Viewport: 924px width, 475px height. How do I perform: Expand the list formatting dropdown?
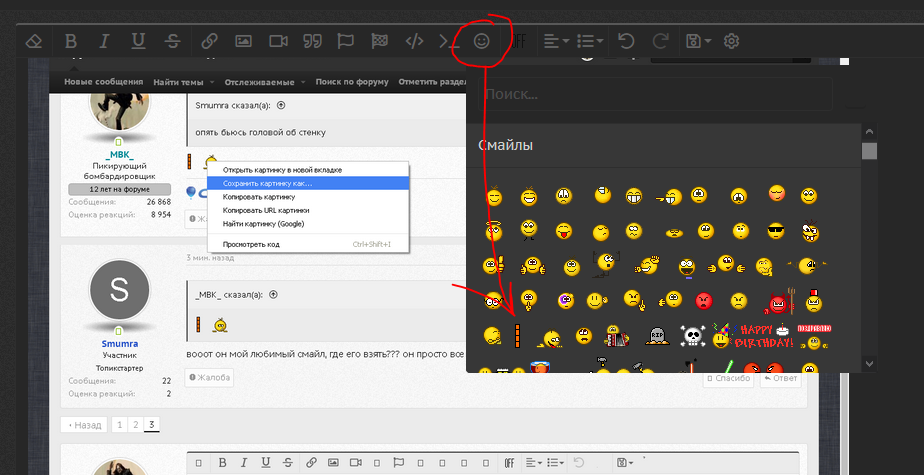(591, 41)
